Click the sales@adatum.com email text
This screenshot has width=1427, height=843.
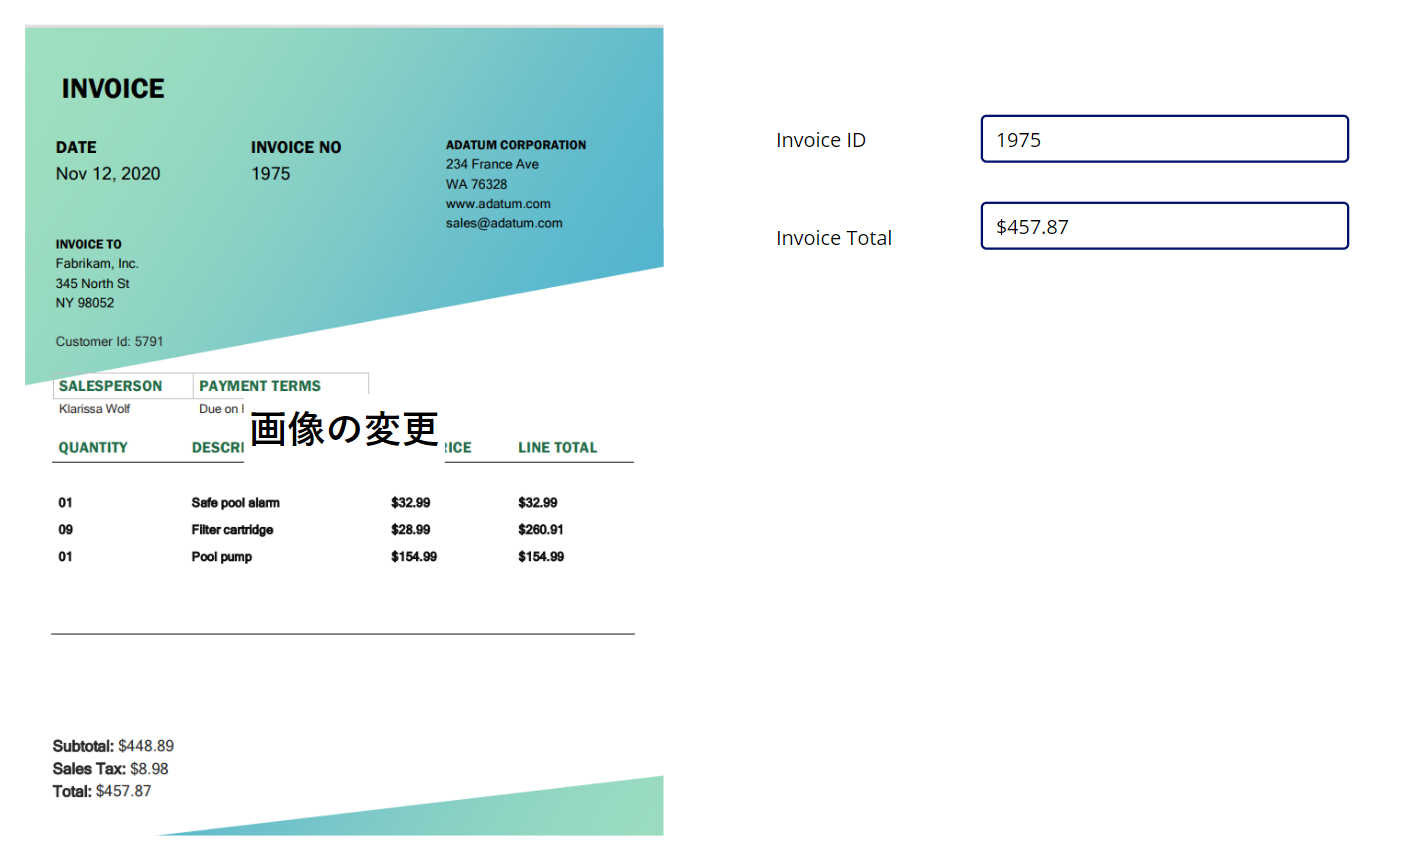pyautogui.click(x=504, y=223)
